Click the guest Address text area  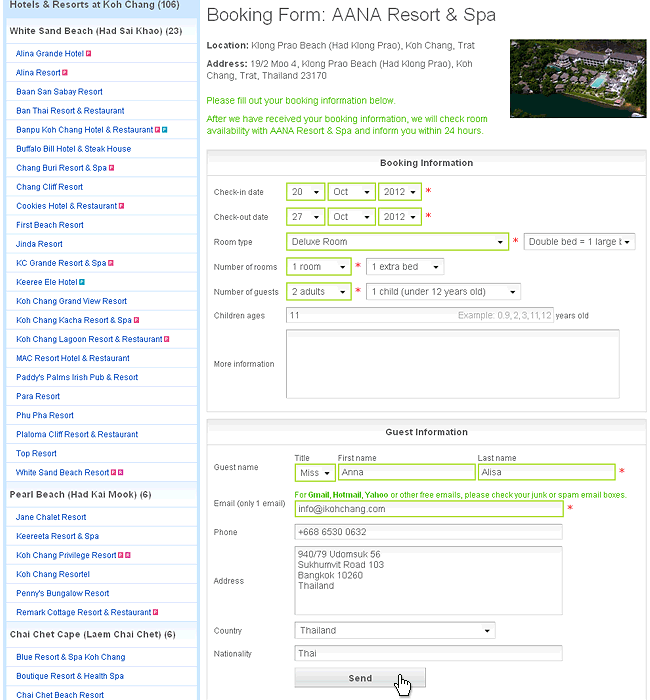[429, 580]
